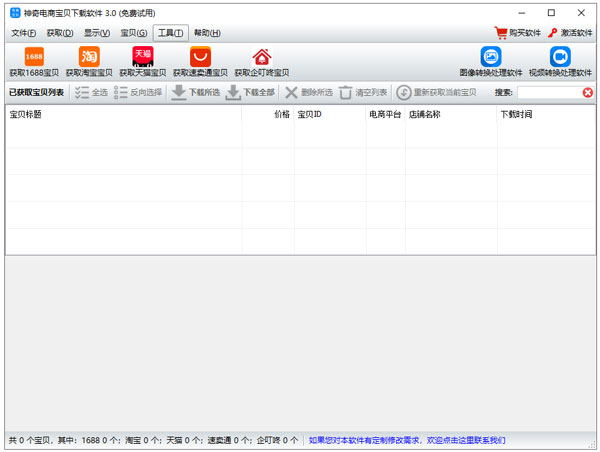Click the 激活软件 key button
The image size is (600, 452).
pos(570,33)
